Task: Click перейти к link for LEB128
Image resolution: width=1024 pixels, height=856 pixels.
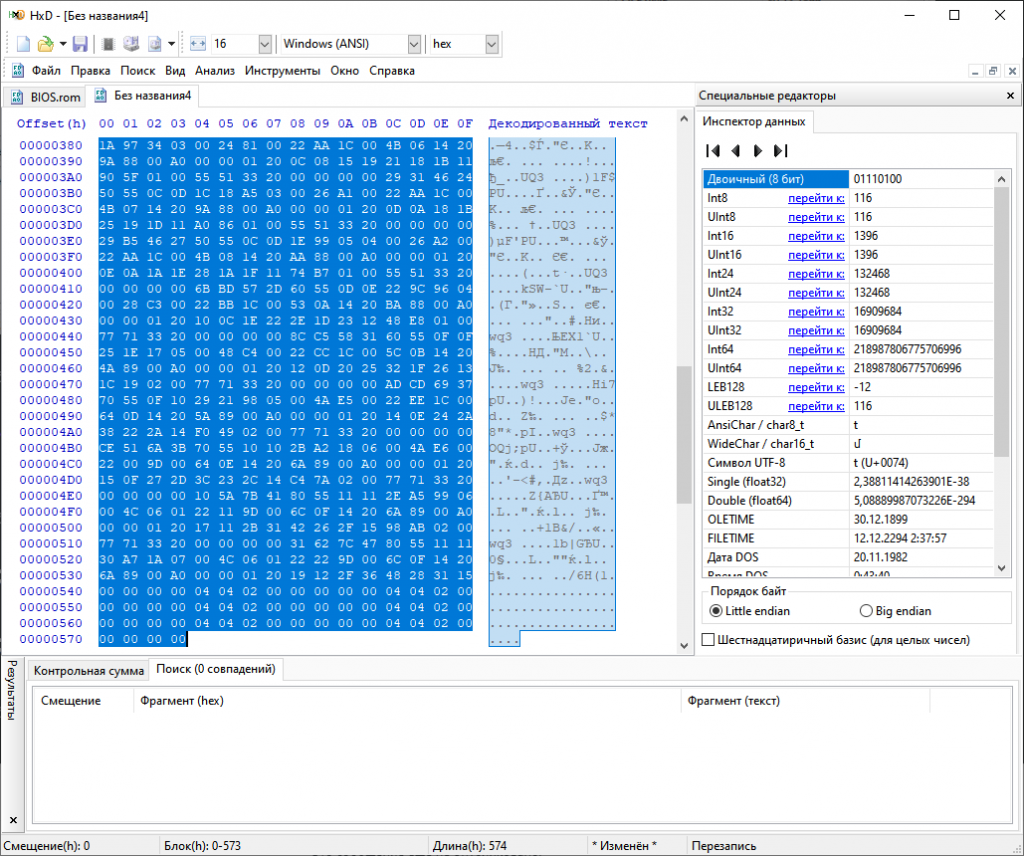Action: [x=816, y=387]
